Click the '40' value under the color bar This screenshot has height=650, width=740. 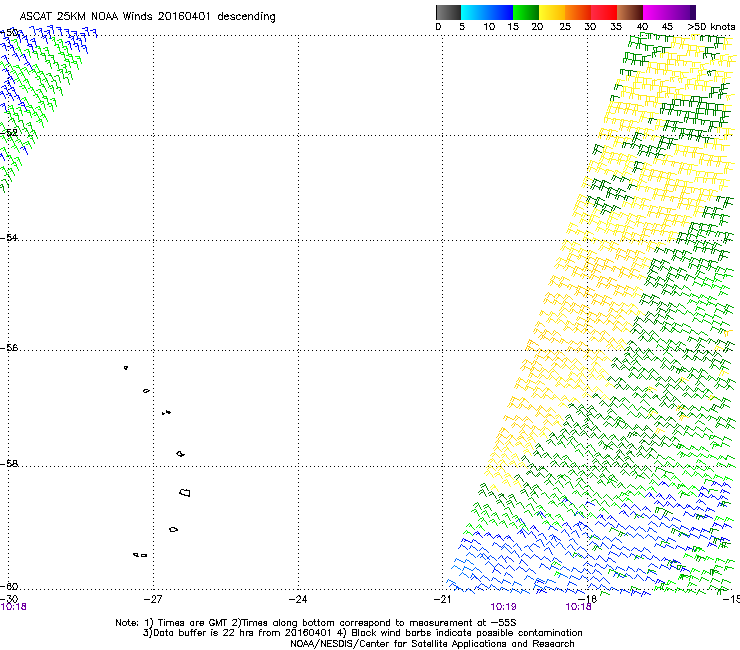click(642, 27)
